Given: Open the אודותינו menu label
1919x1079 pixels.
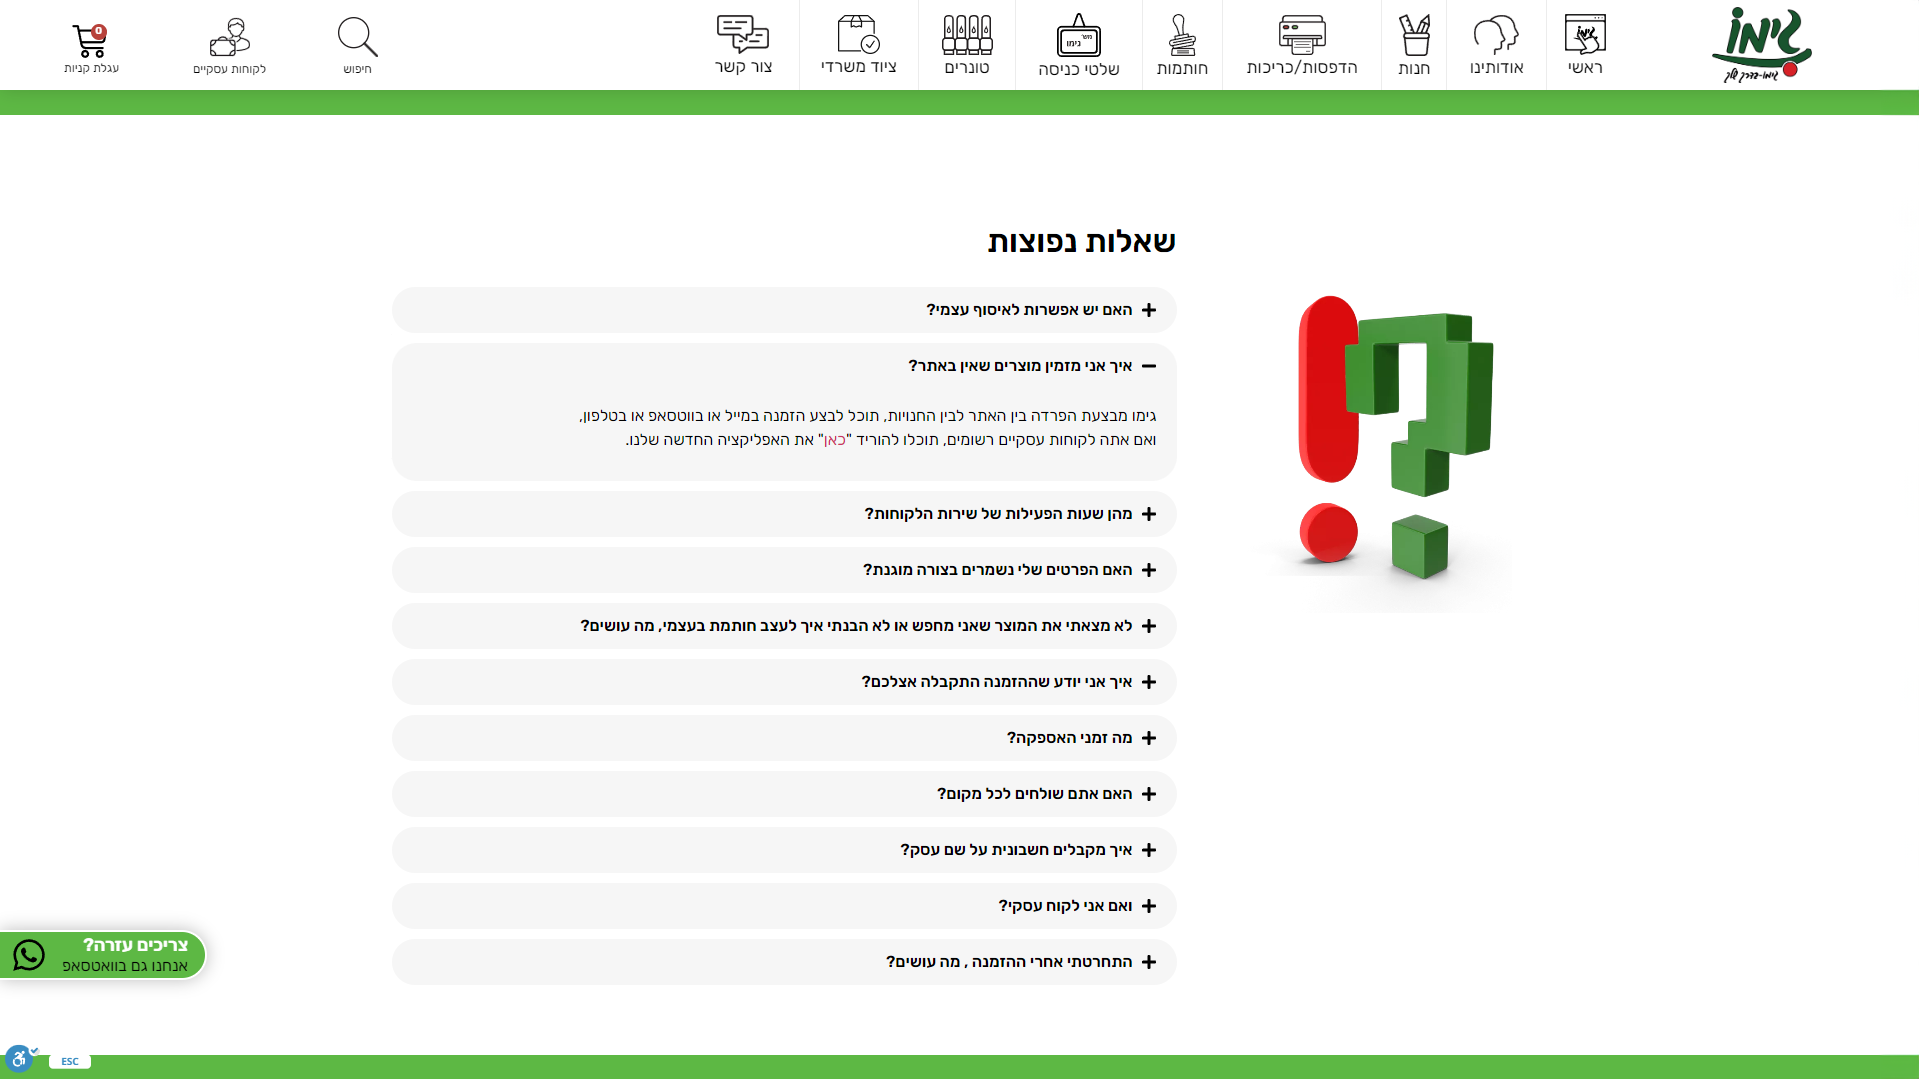Looking at the screenshot, I should [x=1496, y=68].
